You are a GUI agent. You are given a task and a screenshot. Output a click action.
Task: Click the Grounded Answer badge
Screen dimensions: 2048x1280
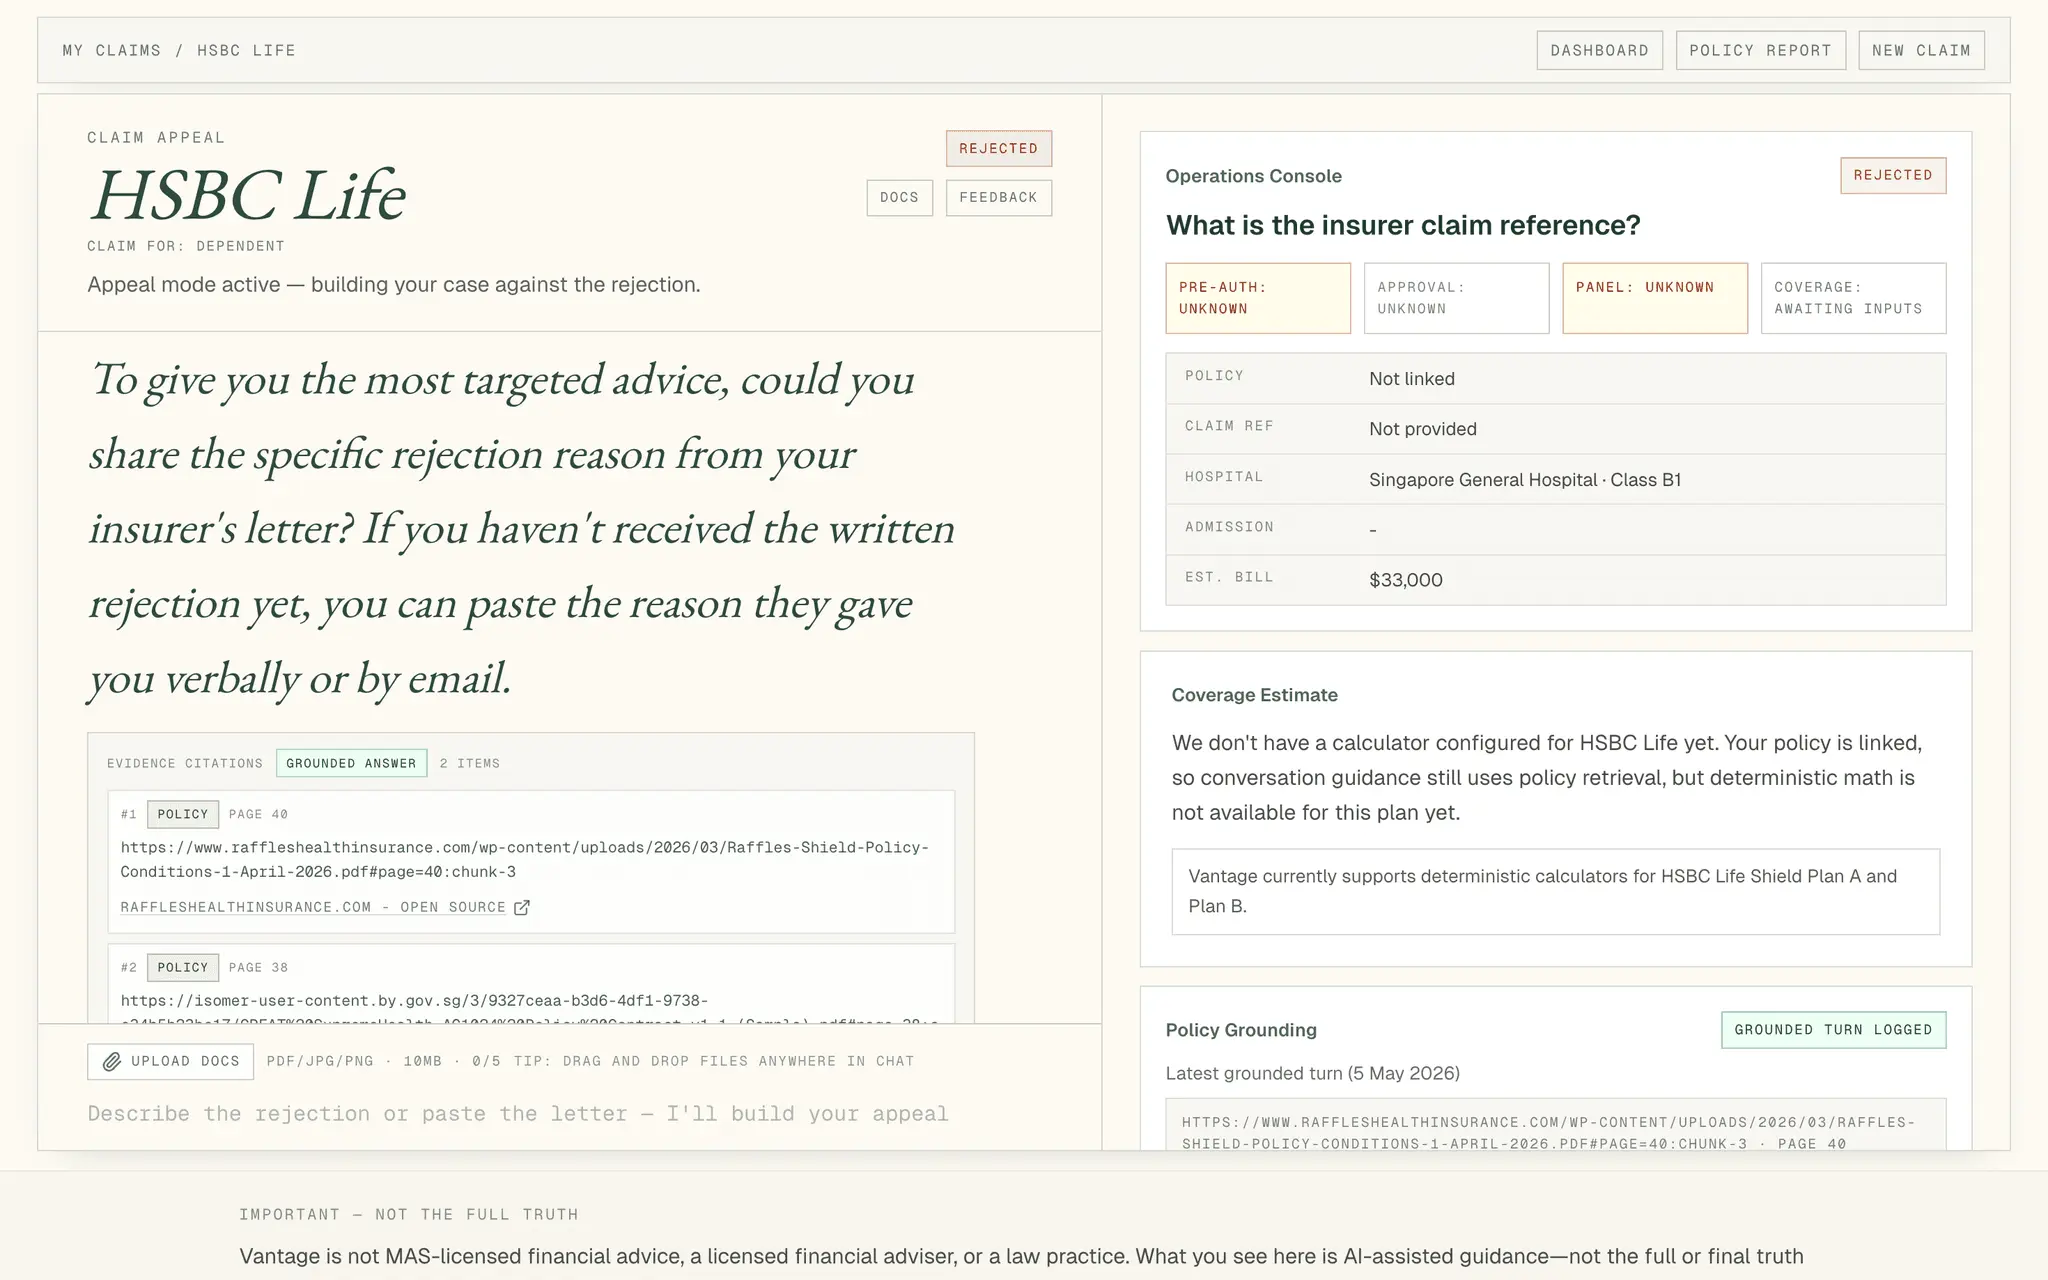tap(351, 763)
